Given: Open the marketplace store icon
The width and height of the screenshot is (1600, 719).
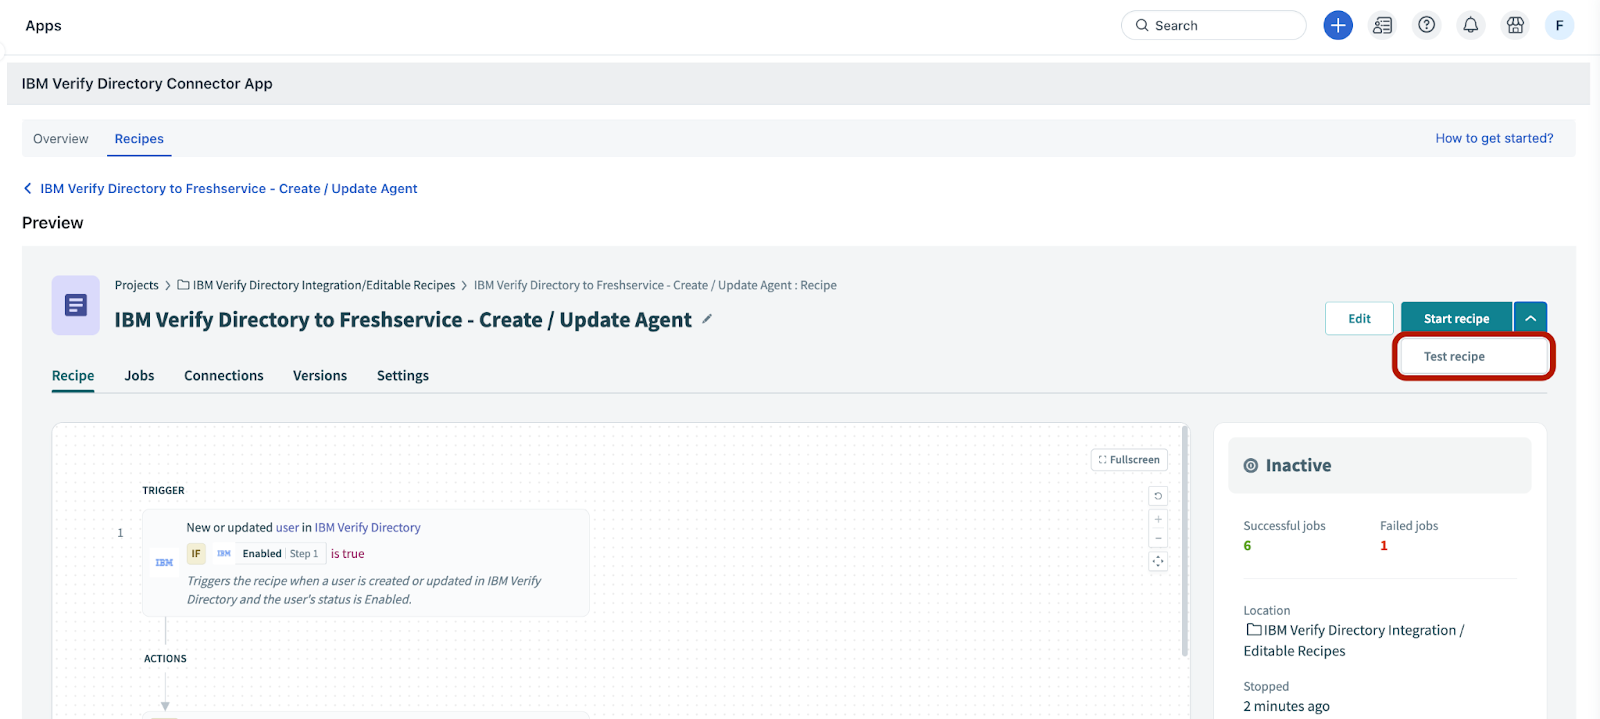Looking at the screenshot, I should (x=1516, y=25).
